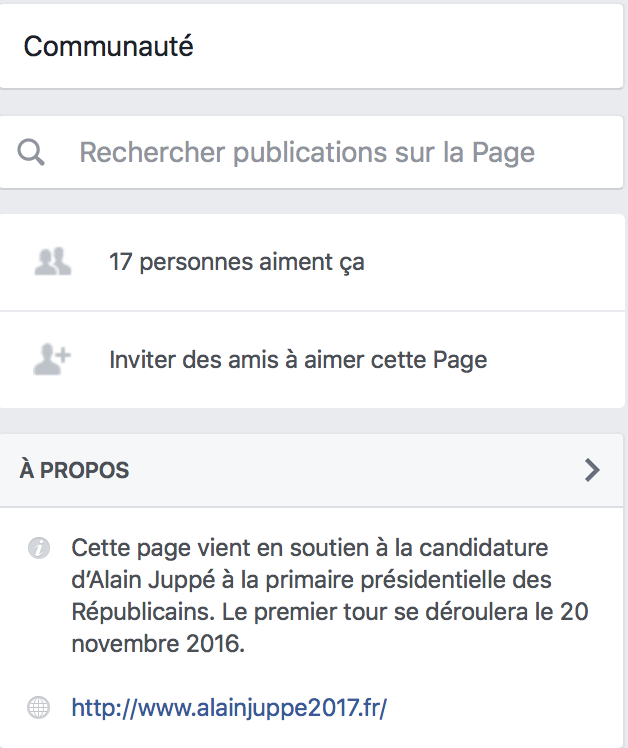Click the two-people likes icon
Viewport: 628px width, 748px height.
pyautogui.click(x=52, y=261)
